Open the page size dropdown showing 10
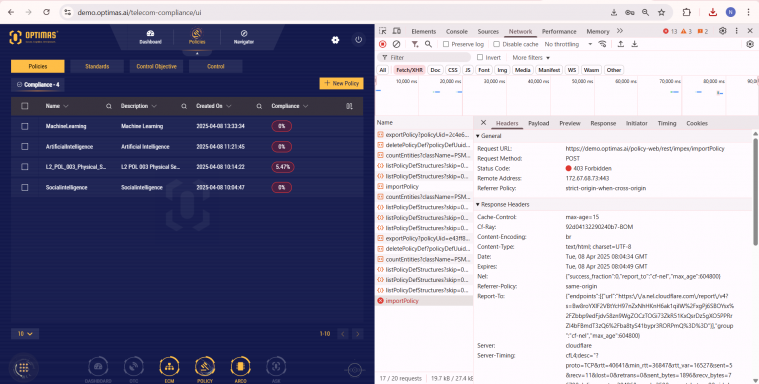This screenshot has height=384, width=759. (x=25, y=334)
